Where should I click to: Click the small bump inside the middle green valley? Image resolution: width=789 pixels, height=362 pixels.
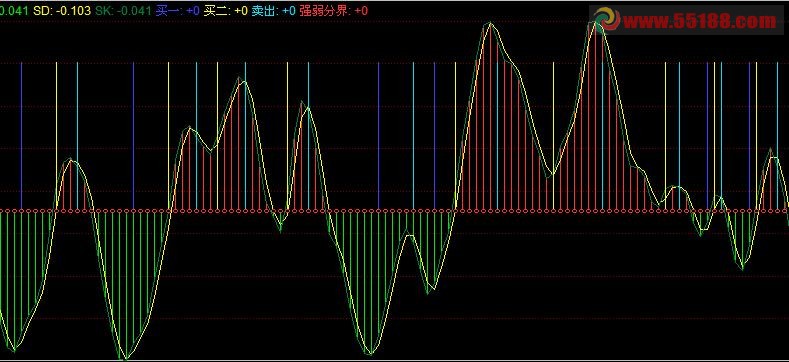pyautogui.click(x=410, y=236)
